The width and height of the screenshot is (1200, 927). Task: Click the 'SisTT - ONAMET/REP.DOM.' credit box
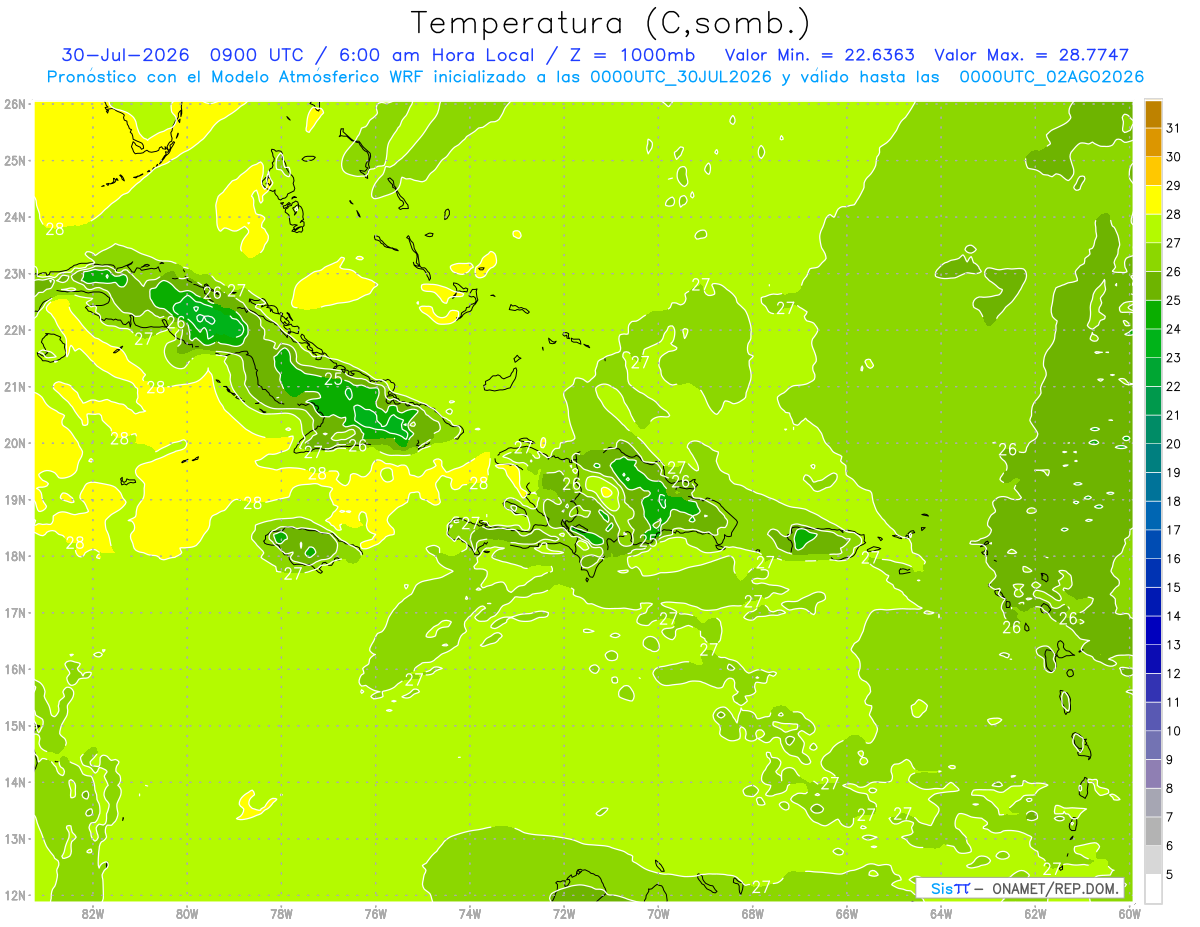(x=1019, y=888)
